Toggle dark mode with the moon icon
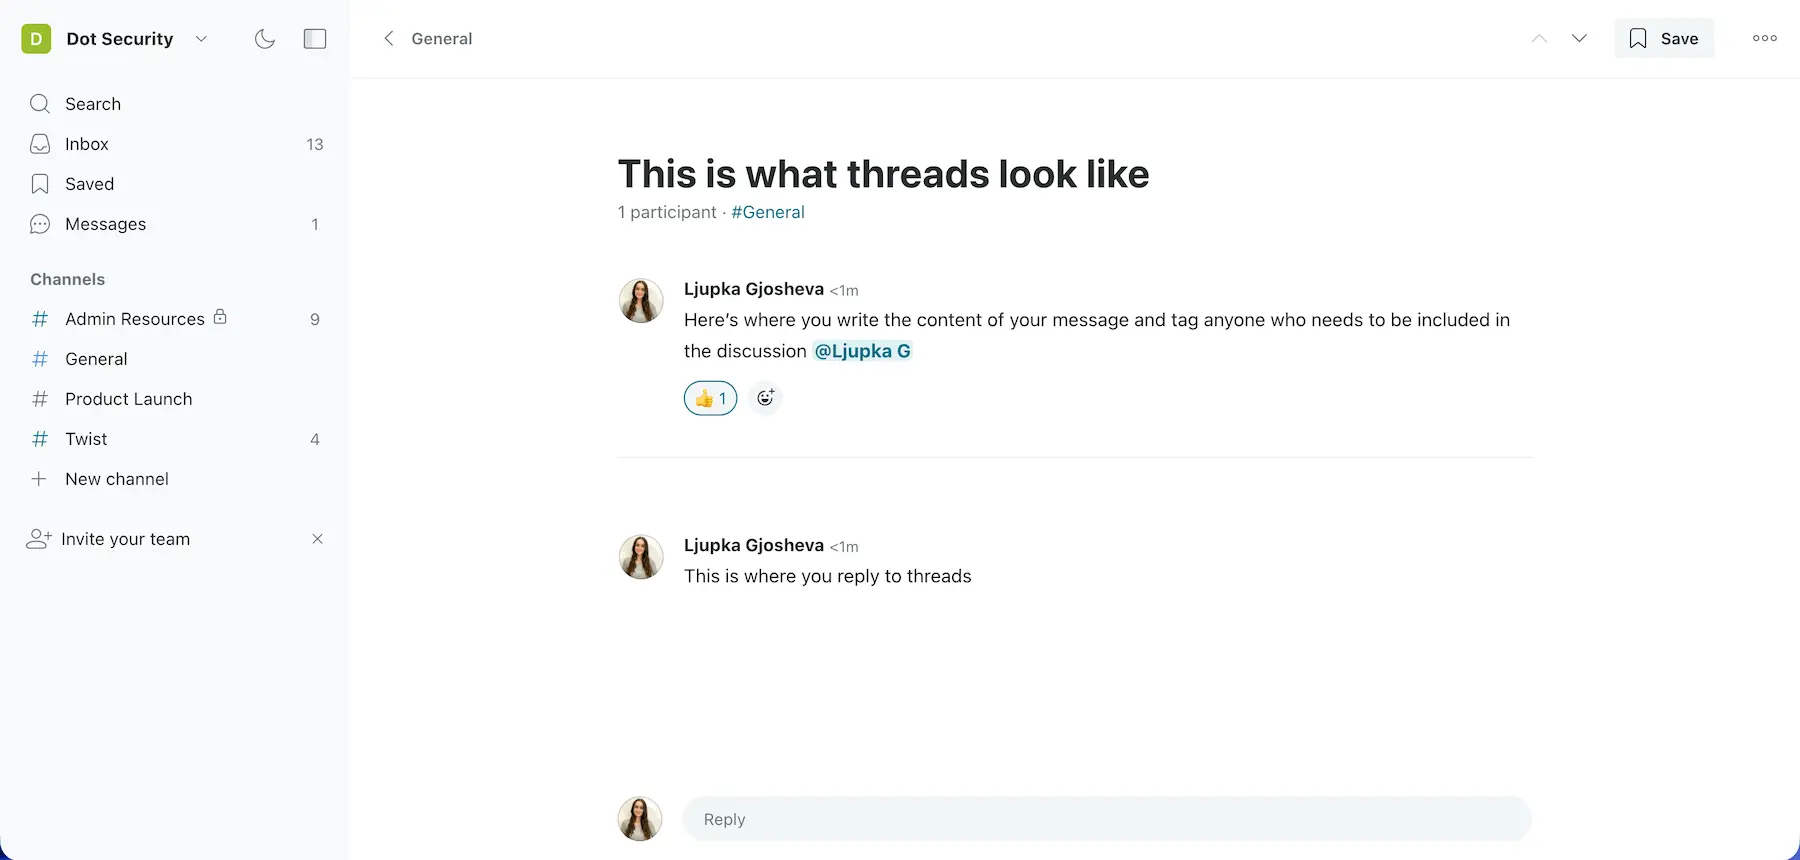 [x=265, y=39]
